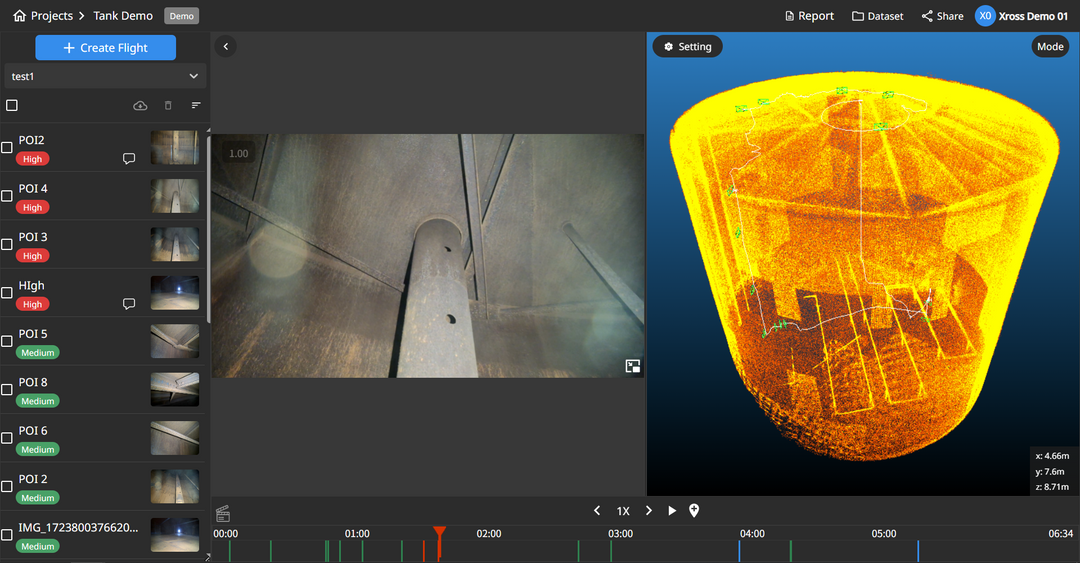
Task: Click the add POI marker pin icon
Action: 694,511
